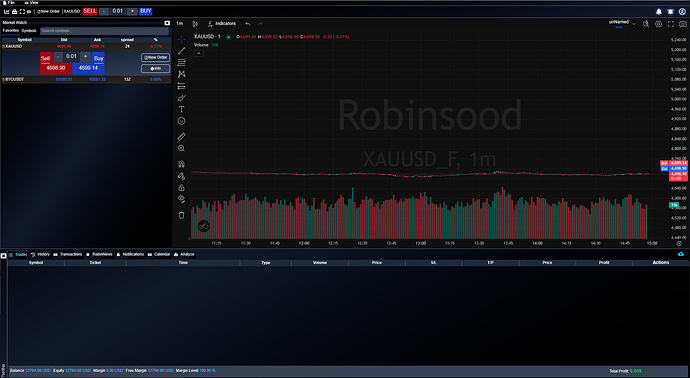The height and width of the screenshot is (378, 690).
Task: Open the View menu
Action: [32, 3]
